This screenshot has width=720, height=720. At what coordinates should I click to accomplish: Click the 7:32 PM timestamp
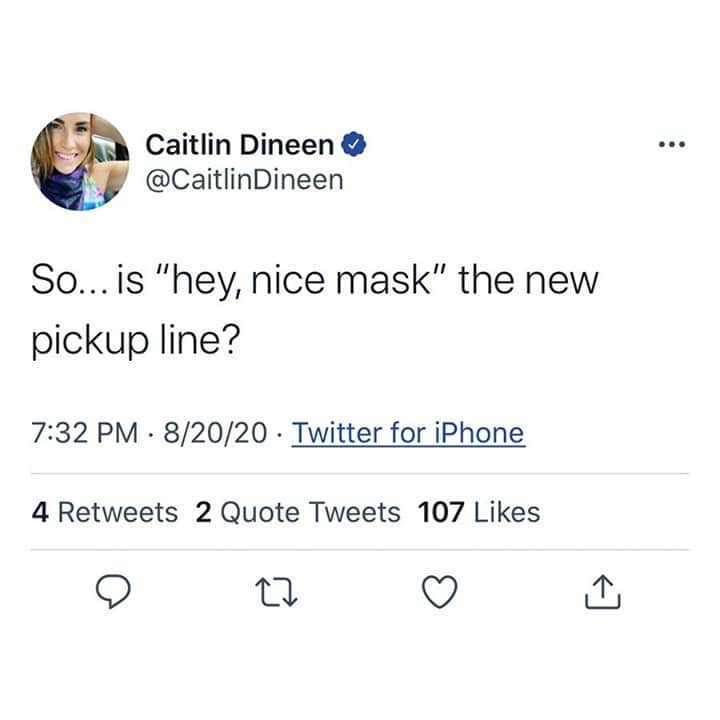tap(85, 433)
